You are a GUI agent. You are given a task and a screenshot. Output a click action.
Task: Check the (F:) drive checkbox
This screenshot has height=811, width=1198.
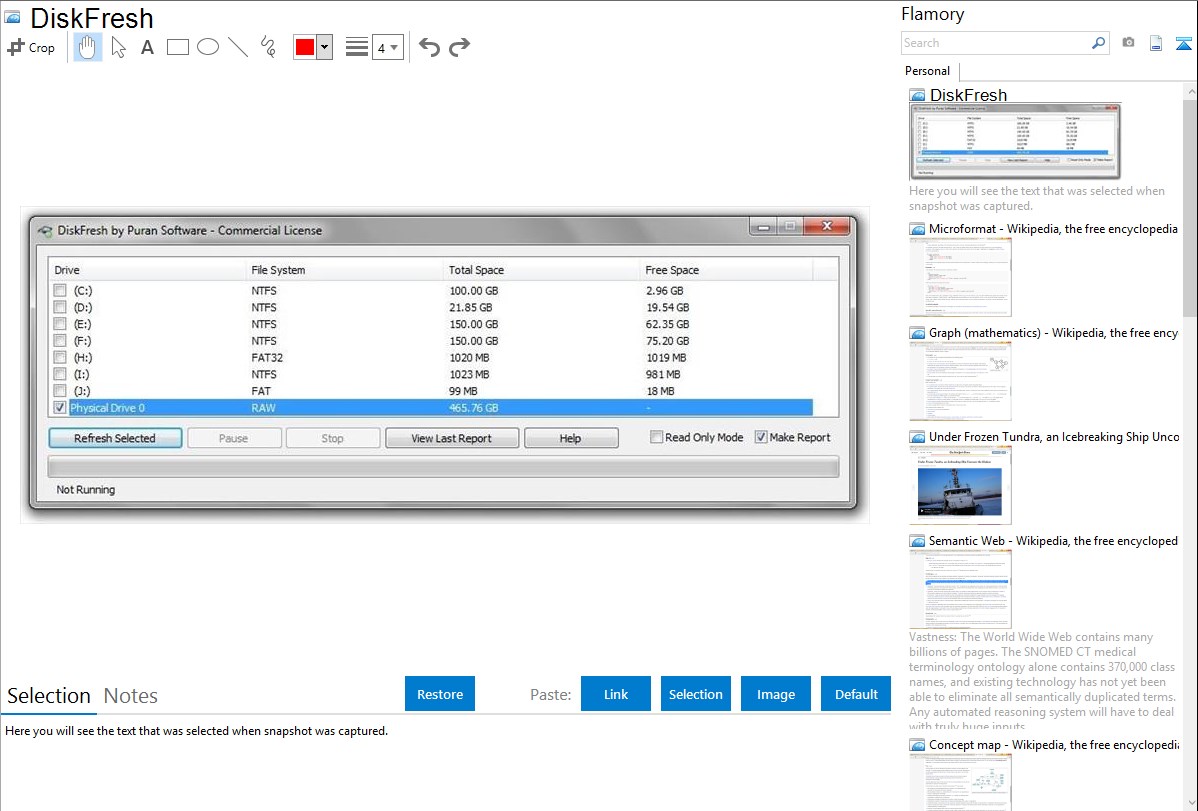tap(60, 341)
